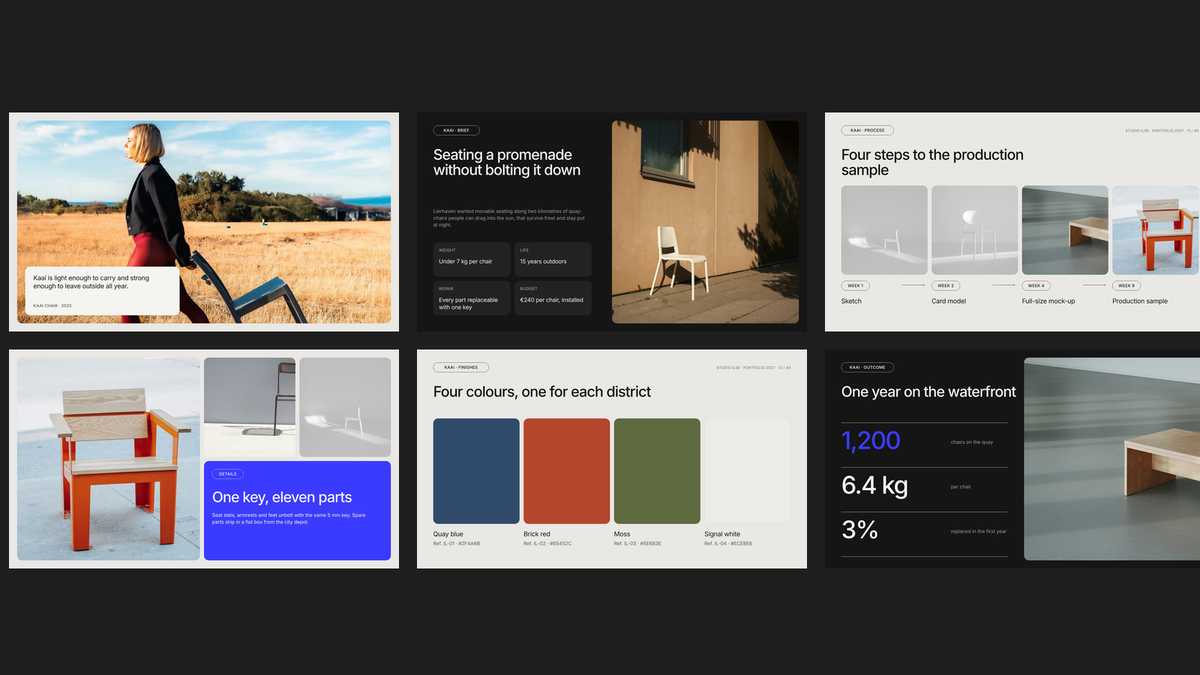
Task: Click the WEEK 2 step badge
Action: tap(946, 285)
